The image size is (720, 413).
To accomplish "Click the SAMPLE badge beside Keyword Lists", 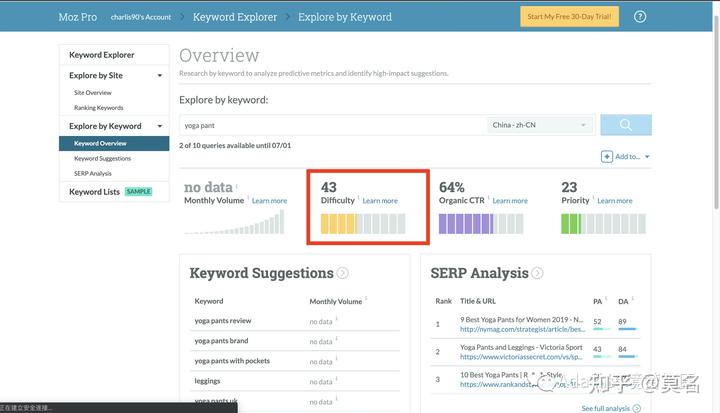I will tap(139, 192).
